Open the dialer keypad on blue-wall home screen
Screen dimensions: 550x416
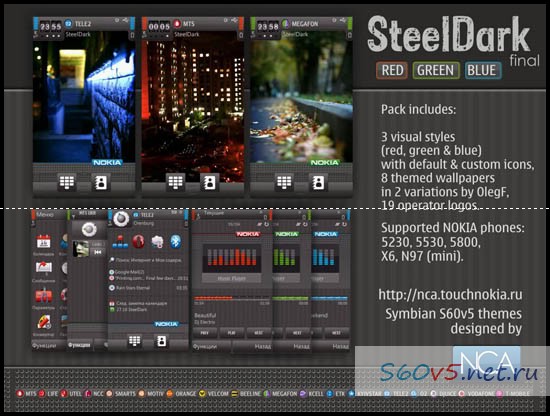[67, 182]
